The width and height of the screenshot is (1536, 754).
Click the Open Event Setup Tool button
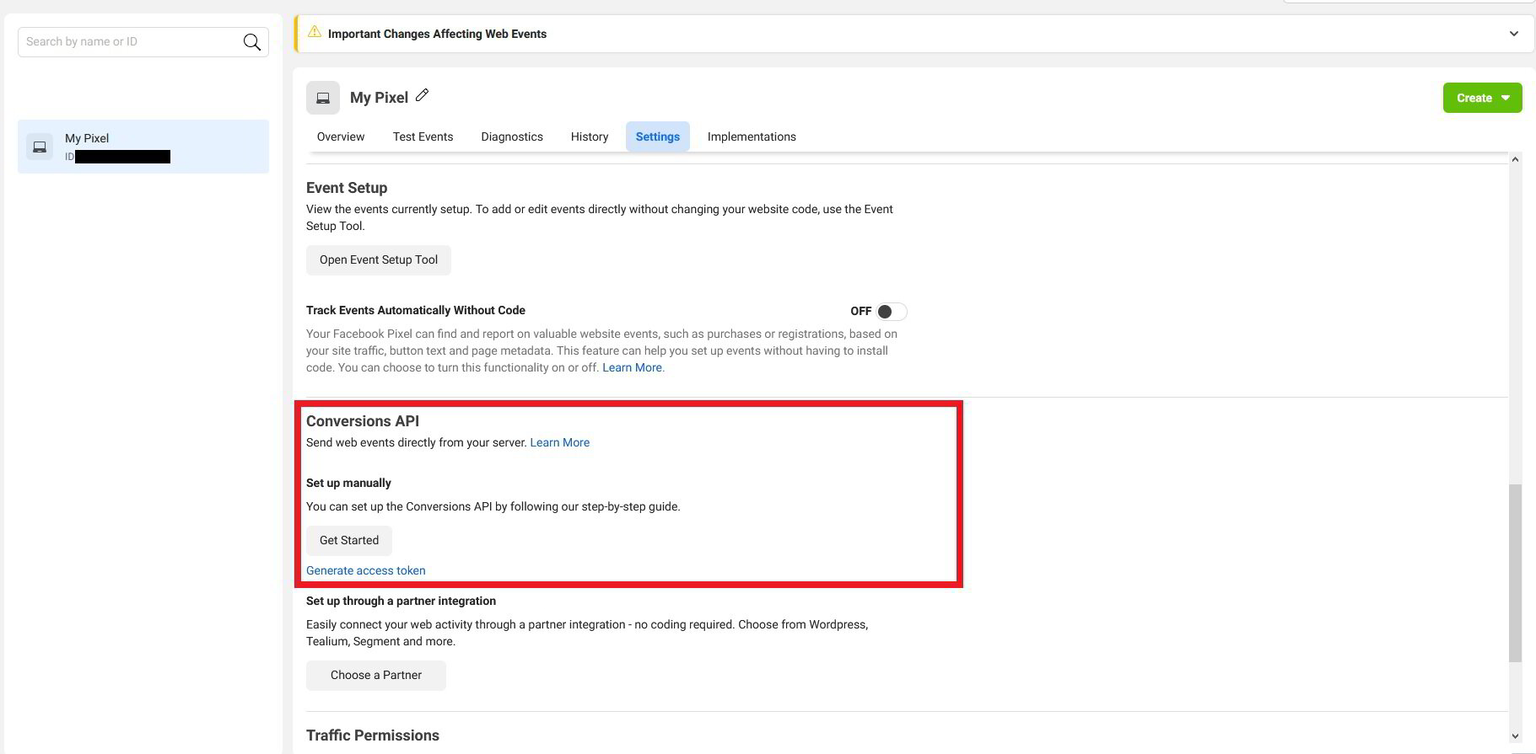tap(379, 260)
